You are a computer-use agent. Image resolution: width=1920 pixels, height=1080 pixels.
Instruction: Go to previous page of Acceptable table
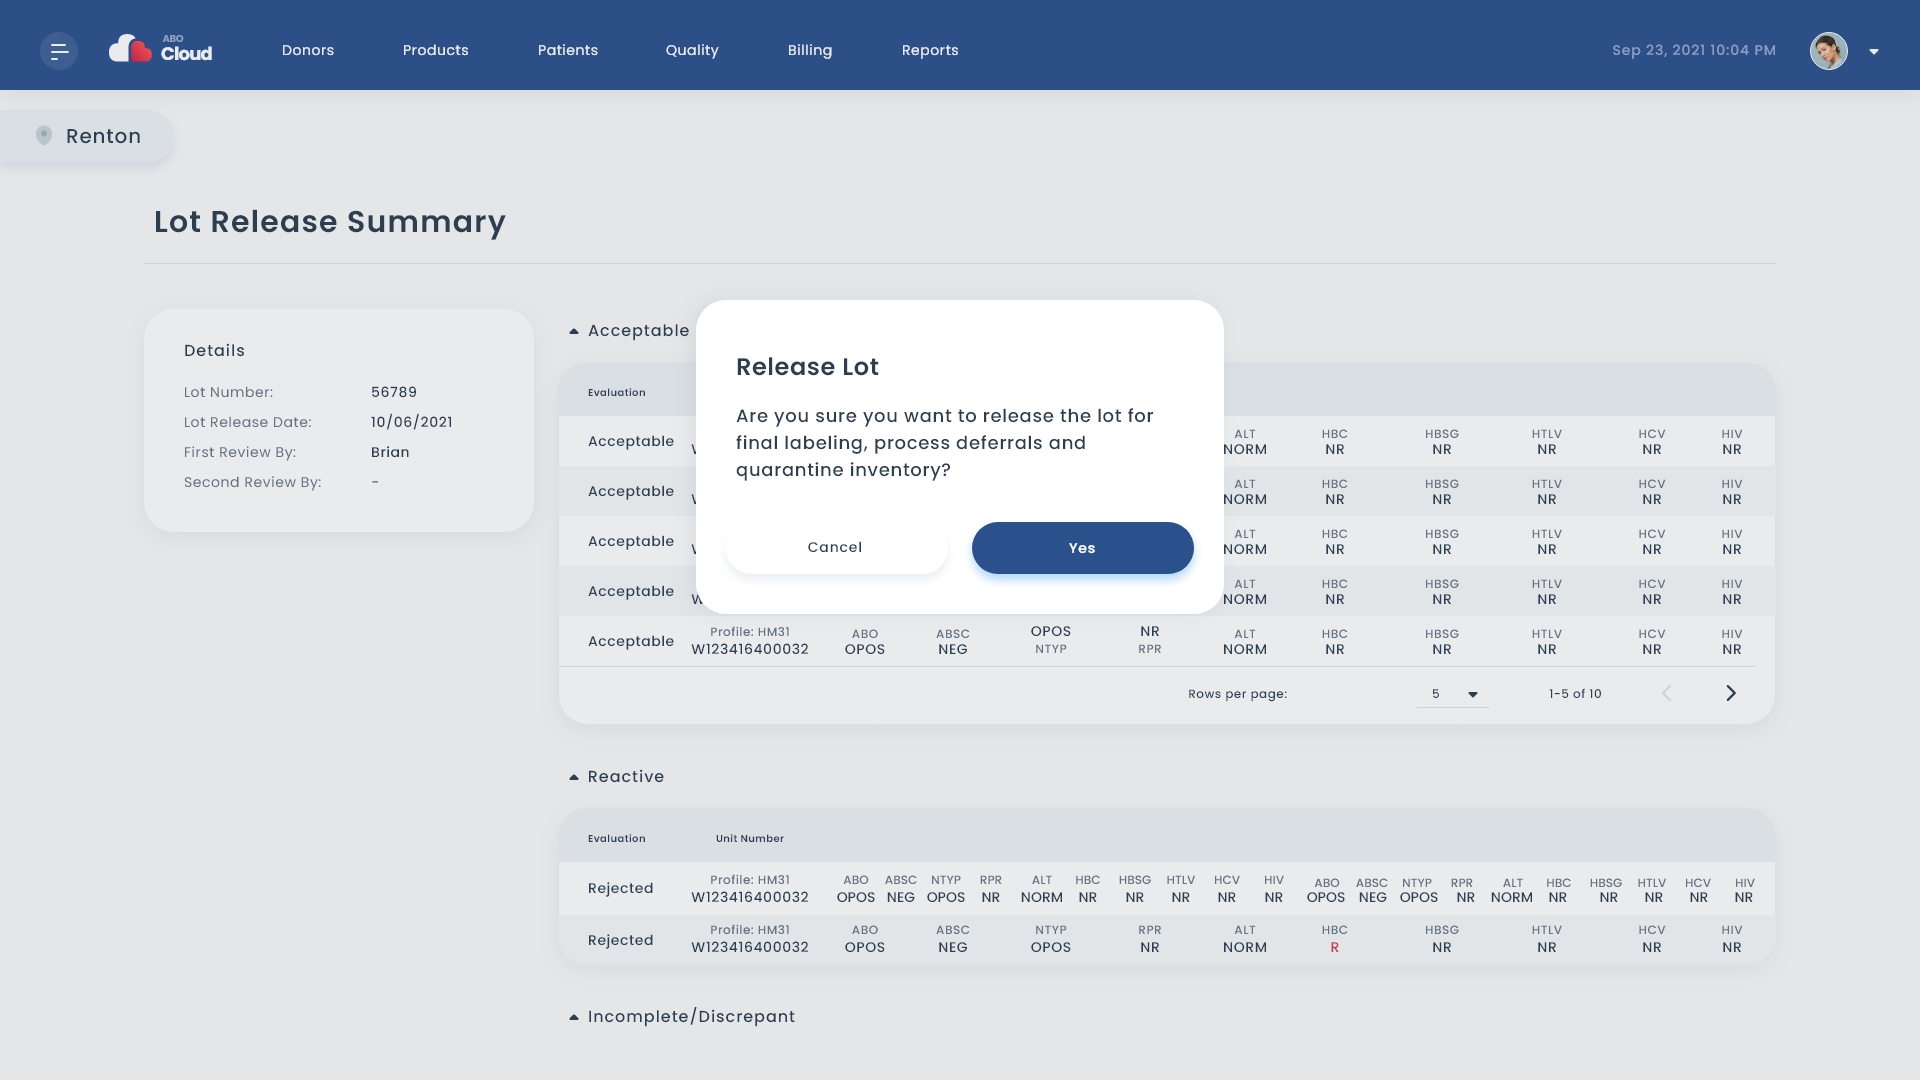(1667, 693)
